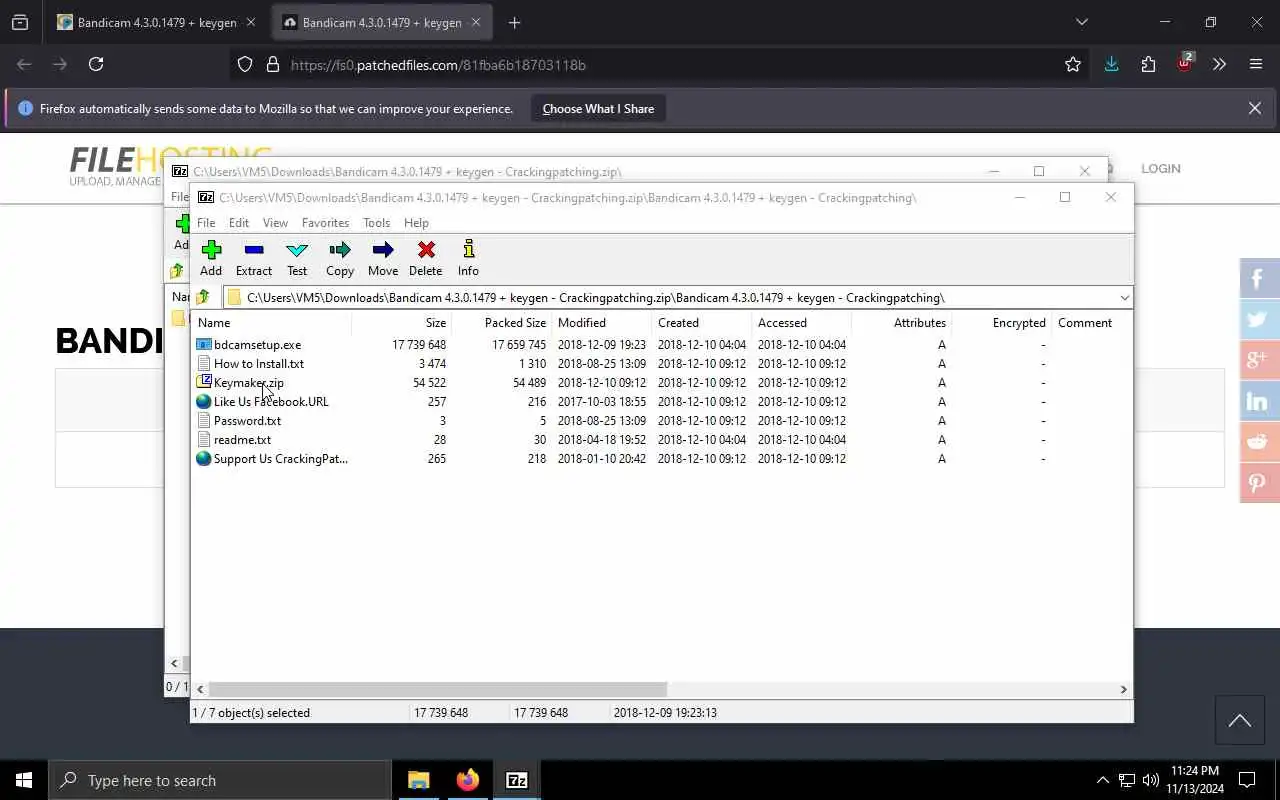Open Firefox extensions puzzle icon
This screenshot has height=800, width=1280.
click(1148, 64)
